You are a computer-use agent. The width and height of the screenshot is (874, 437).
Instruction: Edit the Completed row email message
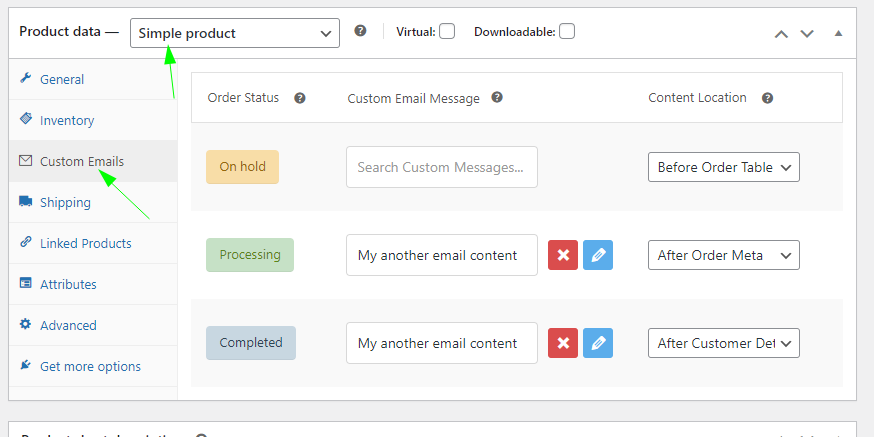pos(598,343)
